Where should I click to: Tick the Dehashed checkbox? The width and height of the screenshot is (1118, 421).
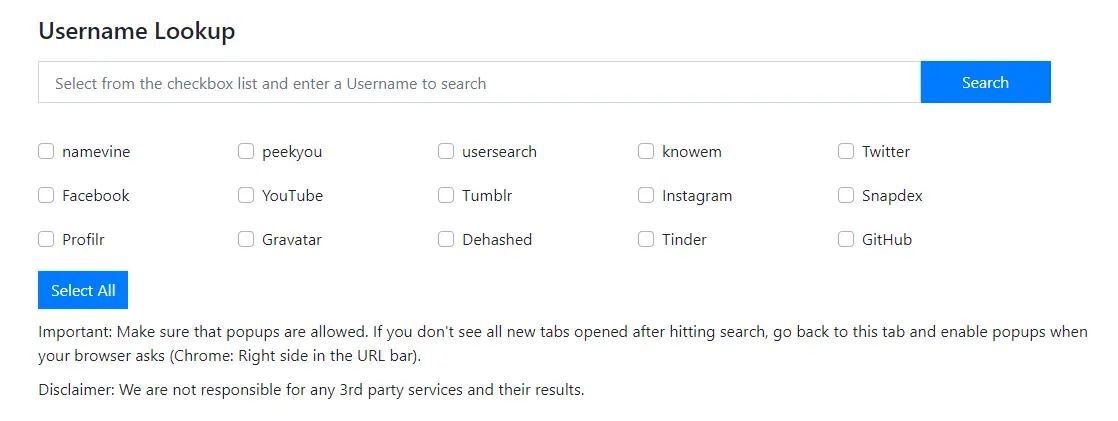(446, 240)
